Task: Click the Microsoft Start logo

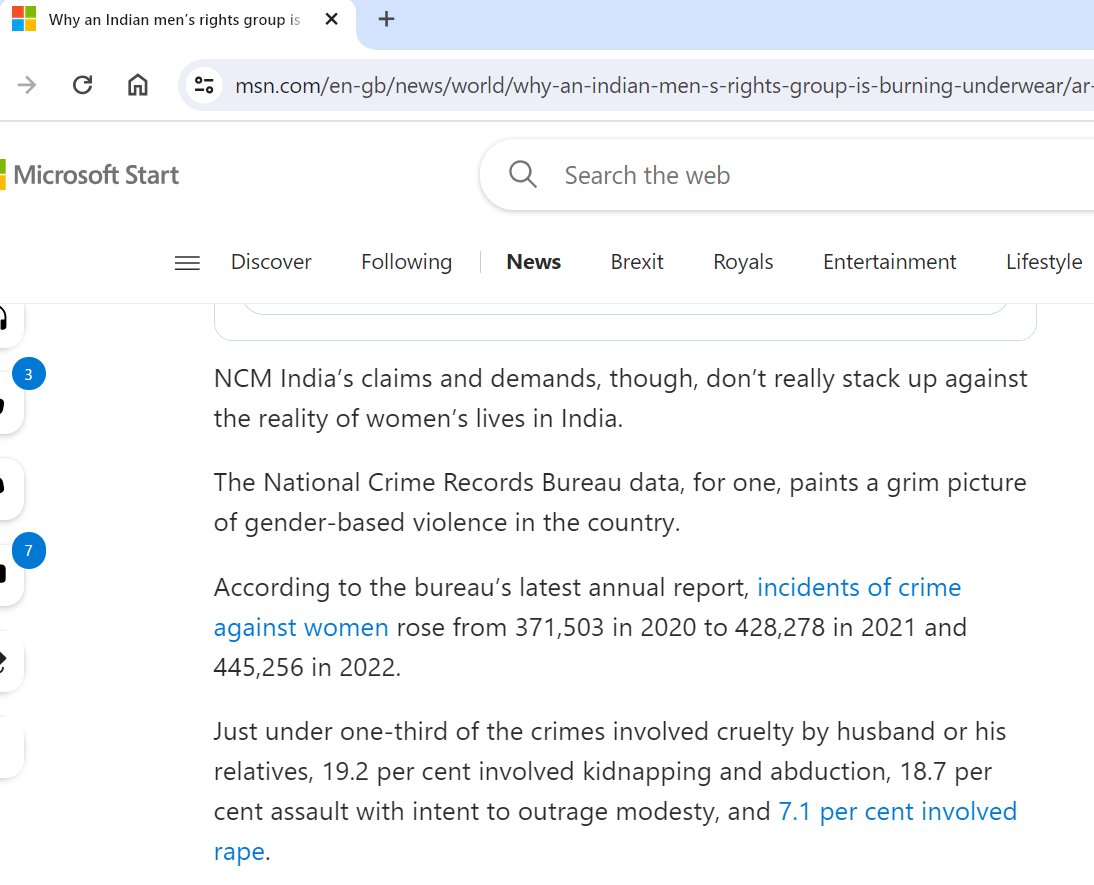Action: (x=90, y=174)
